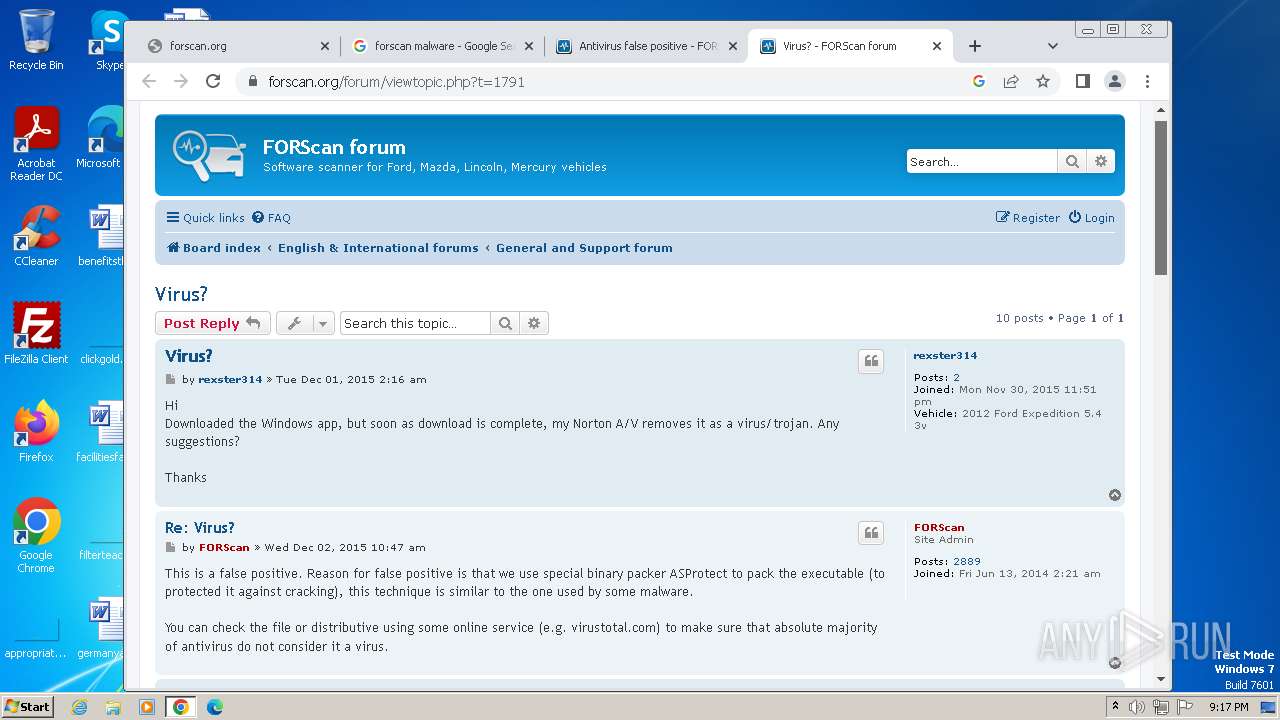Close the forscan.org tab
Image resolution: width=1280 pixels, height=720 pixels.
coord(325,46)
